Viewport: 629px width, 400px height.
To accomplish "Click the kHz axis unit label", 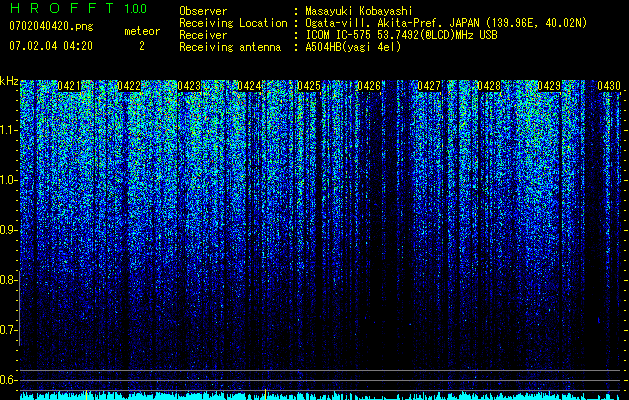I will tap(9, 81).
